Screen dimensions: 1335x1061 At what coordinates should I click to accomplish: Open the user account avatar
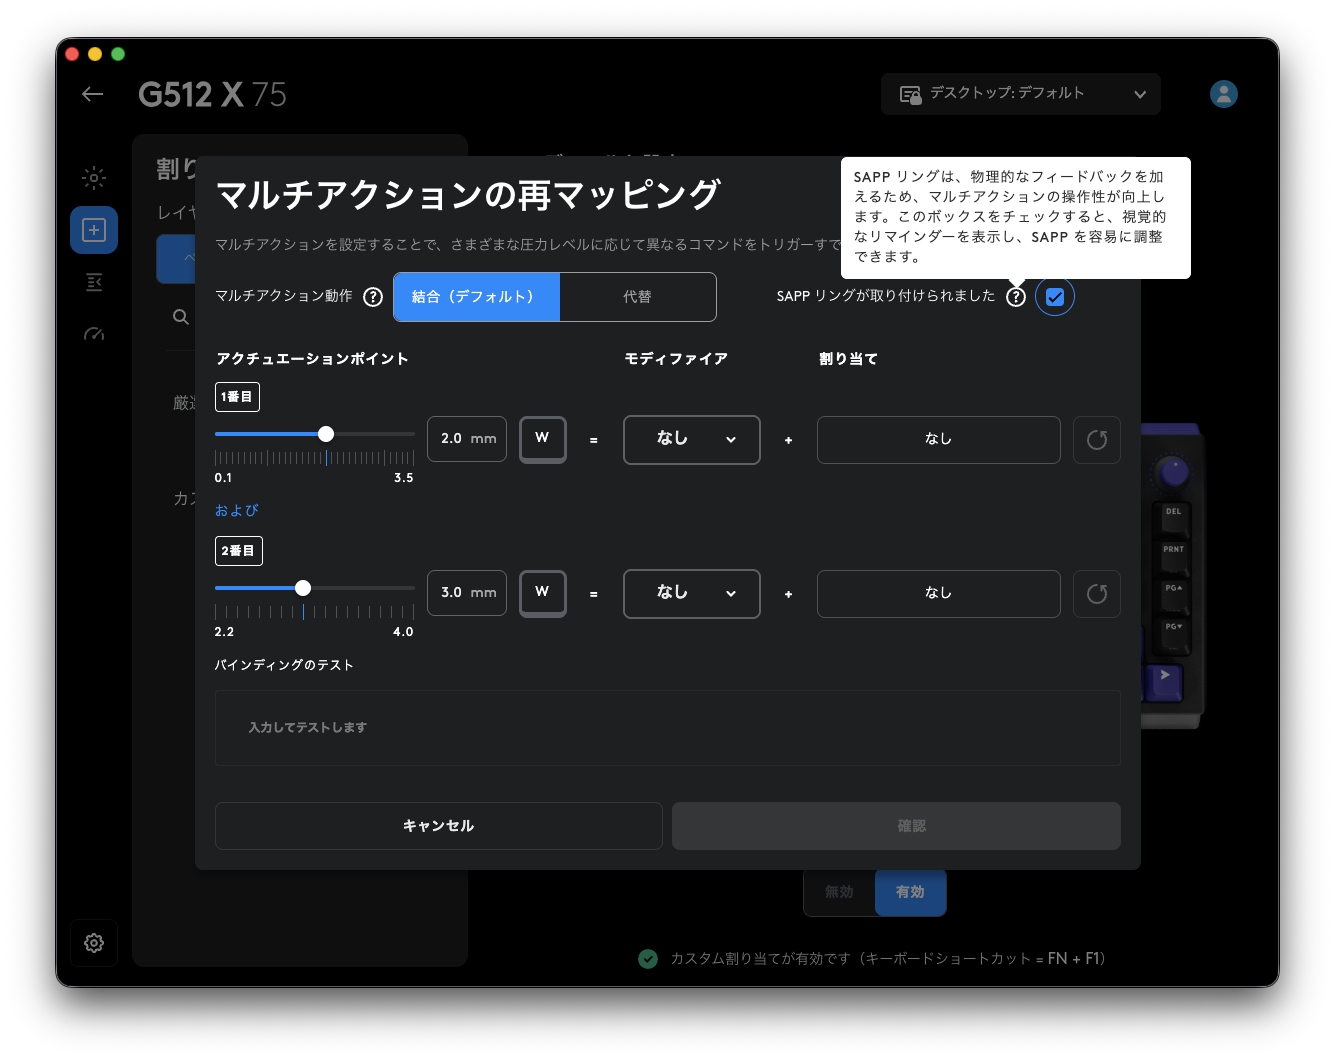tap(1223, 94)
